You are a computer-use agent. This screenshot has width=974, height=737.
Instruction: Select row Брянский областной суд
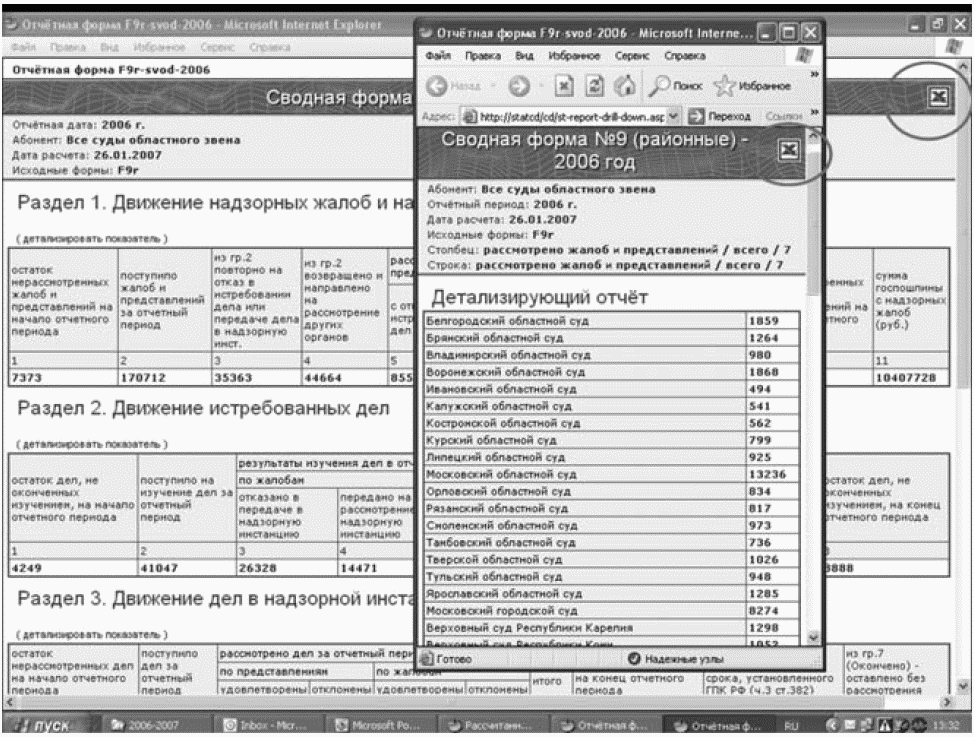pos(611,338)
